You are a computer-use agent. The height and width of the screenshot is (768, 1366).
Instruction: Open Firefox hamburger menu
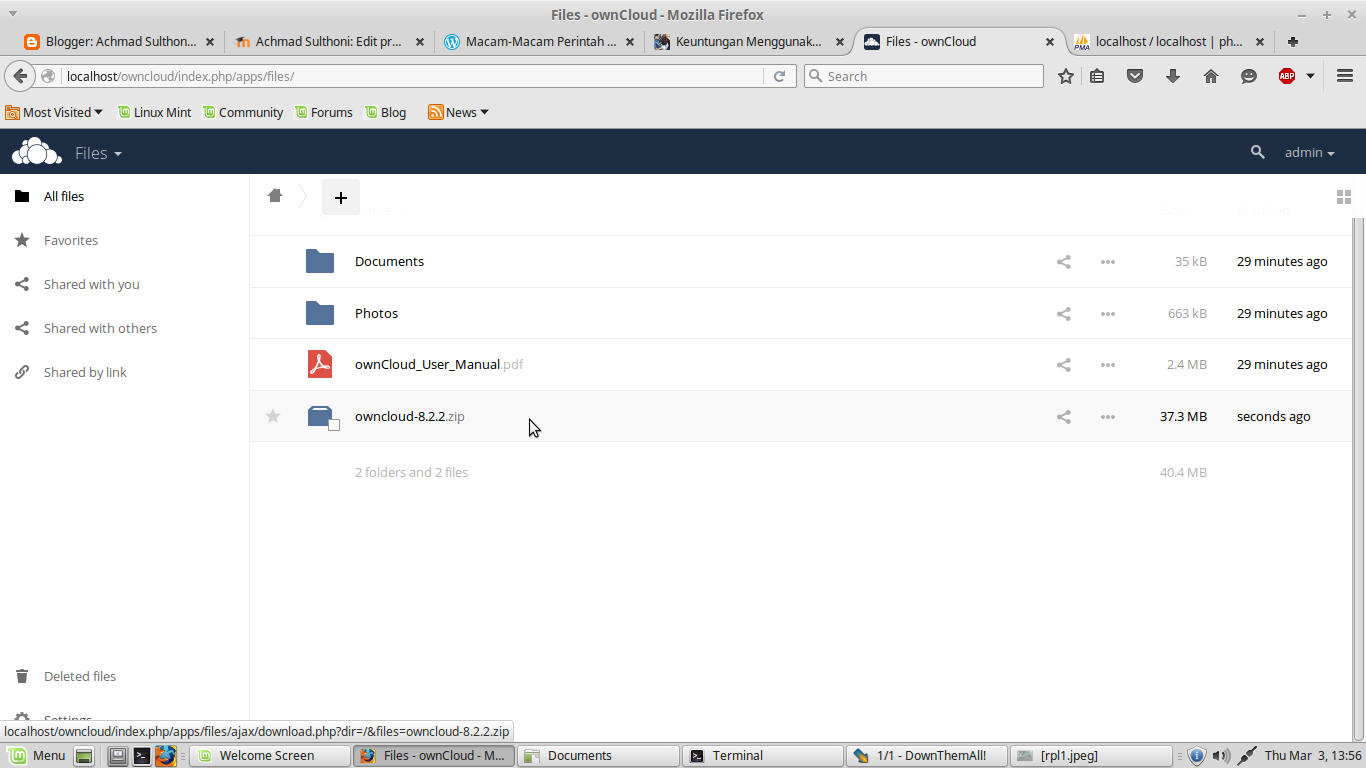click(1345, 76)
